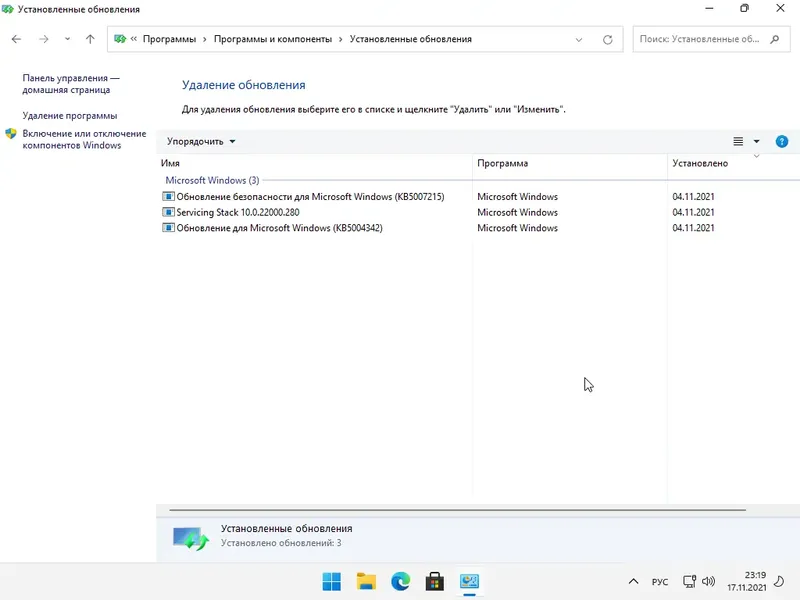The height and width of the screenshot is (600, 800).
Task: Open File Explorer from the taskbar
Action: click(365, 581)
